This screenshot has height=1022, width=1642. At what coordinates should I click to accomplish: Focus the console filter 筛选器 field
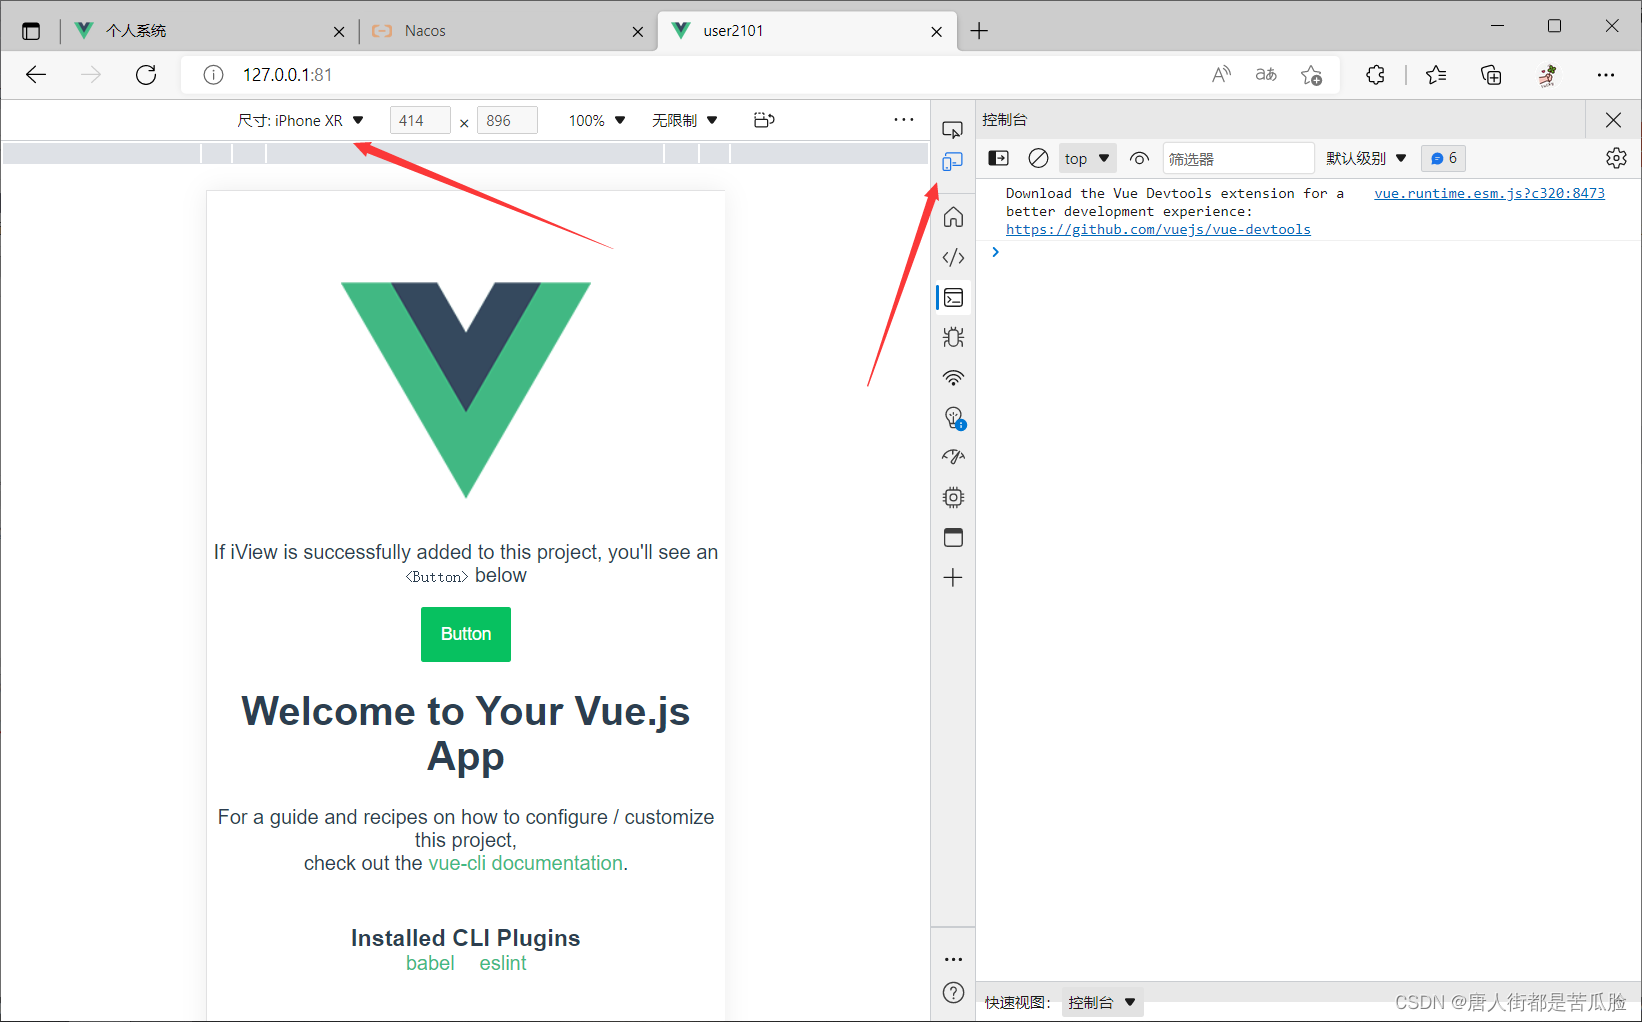[x=1238, y=158]
